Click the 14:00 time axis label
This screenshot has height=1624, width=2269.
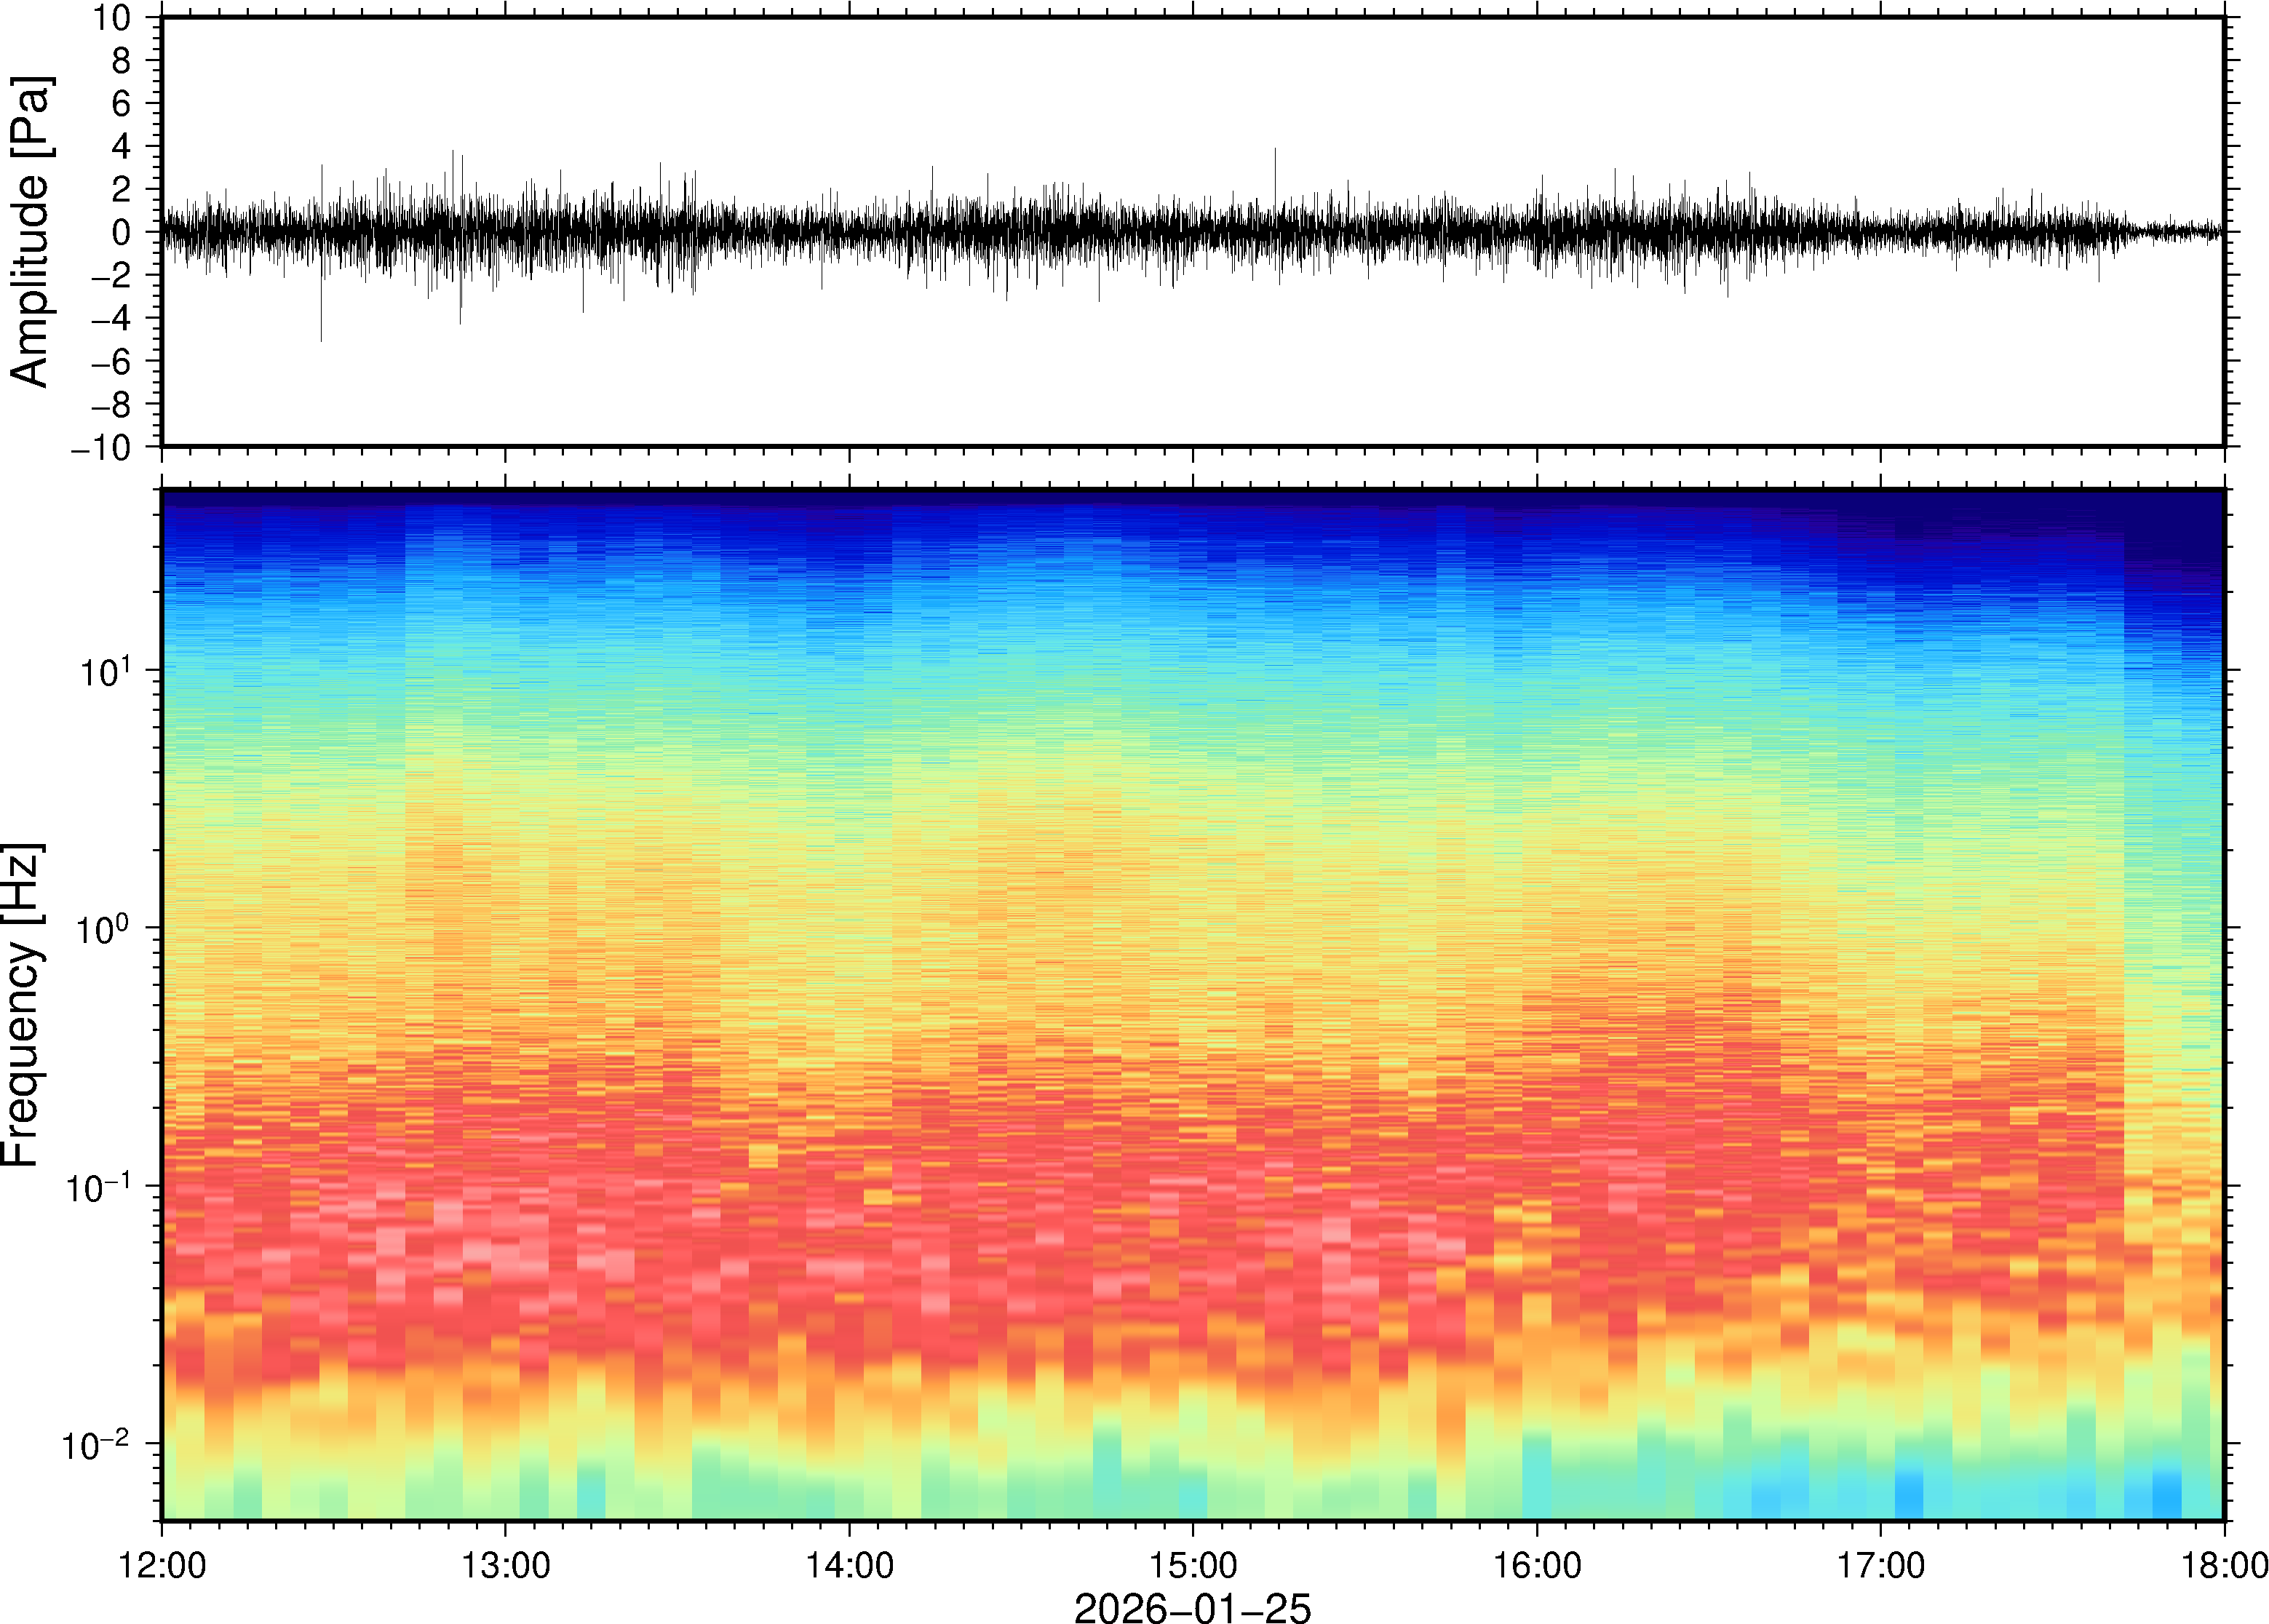pos(849,1564)
